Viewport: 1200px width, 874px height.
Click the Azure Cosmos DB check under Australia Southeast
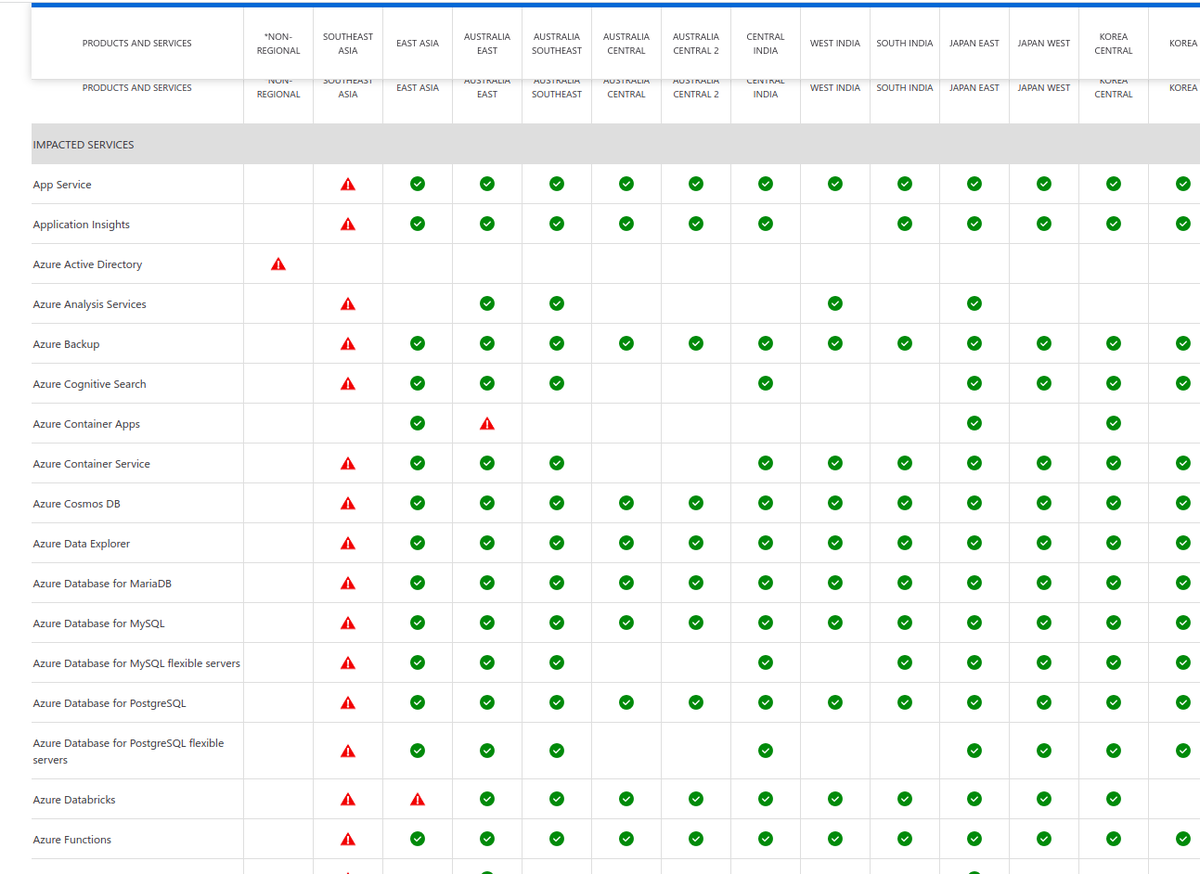click(557, 503)
